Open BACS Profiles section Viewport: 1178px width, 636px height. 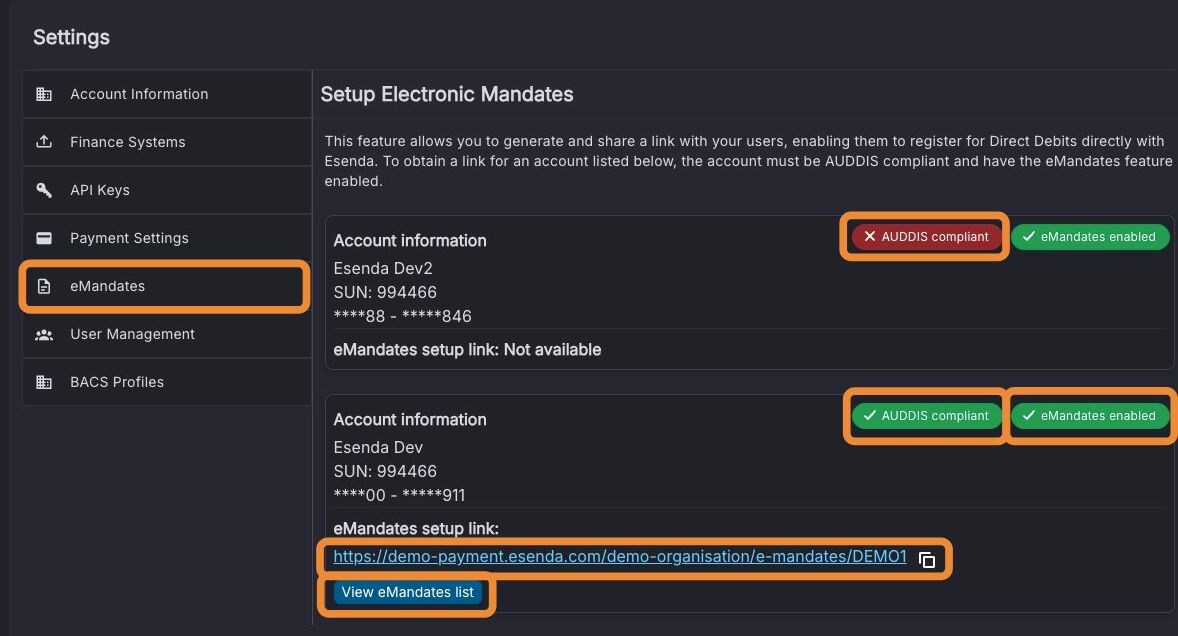coord(167,382)
